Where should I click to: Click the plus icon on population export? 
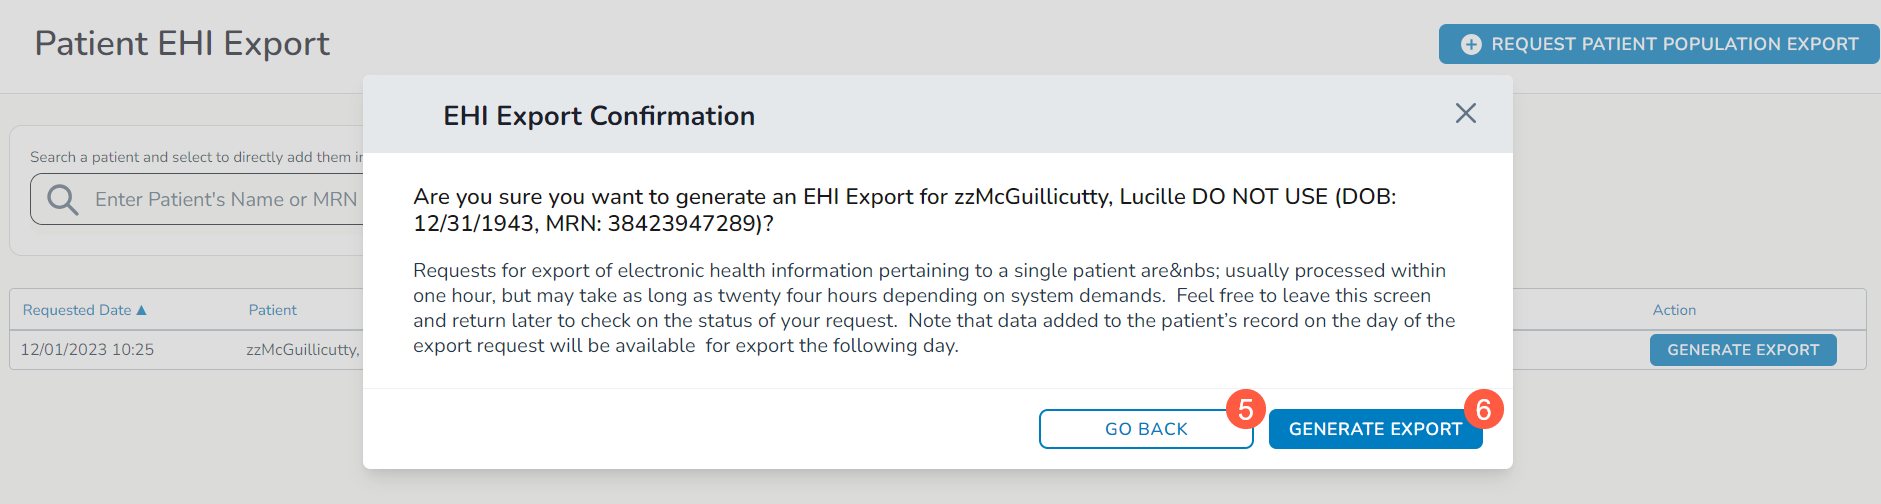click(x=1471, y=45)
